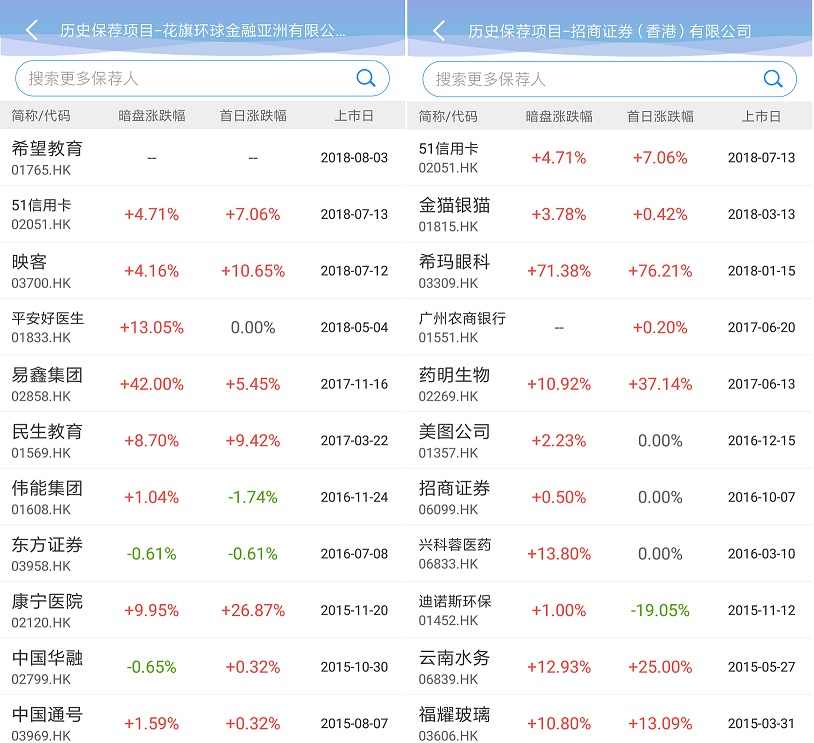Image resolution: width=814 pixels, height=743 pixels.
Task: Tap back arrow in left Citigroup panel
Action: [32, 30]
